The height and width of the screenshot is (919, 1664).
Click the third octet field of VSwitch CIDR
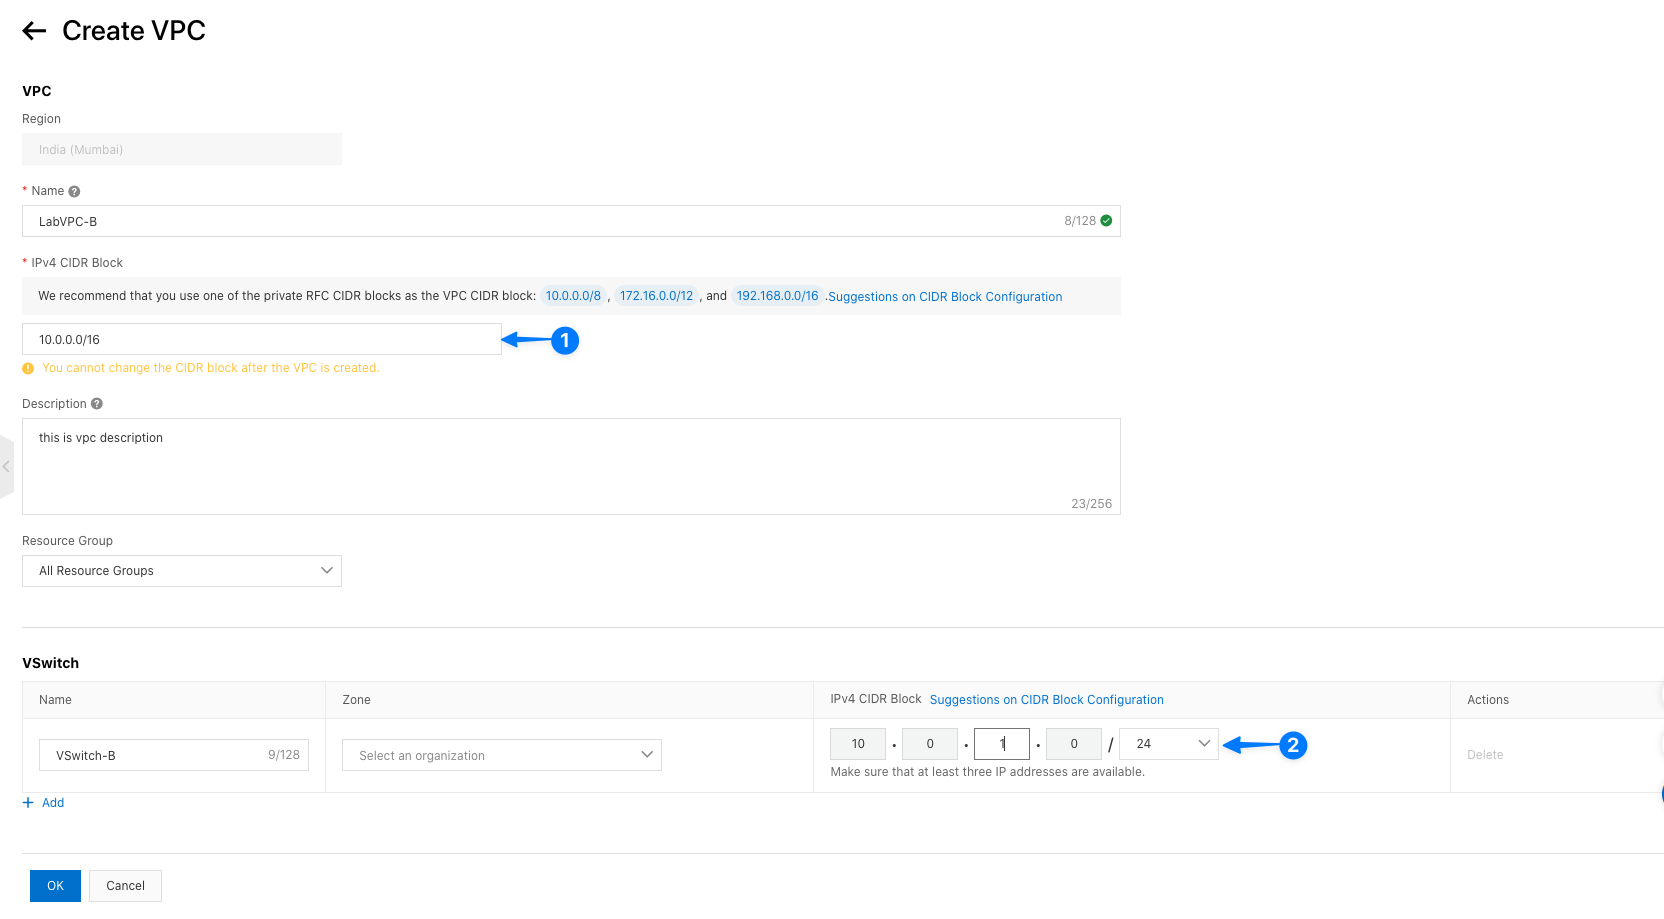(x=1001, y=744)
